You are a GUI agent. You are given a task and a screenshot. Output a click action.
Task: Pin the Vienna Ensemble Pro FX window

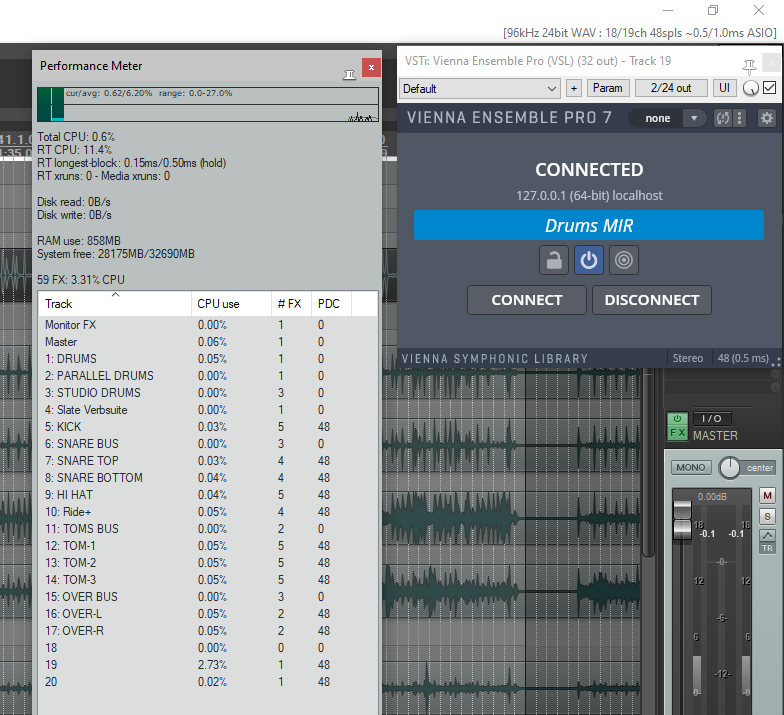point(749,66)
